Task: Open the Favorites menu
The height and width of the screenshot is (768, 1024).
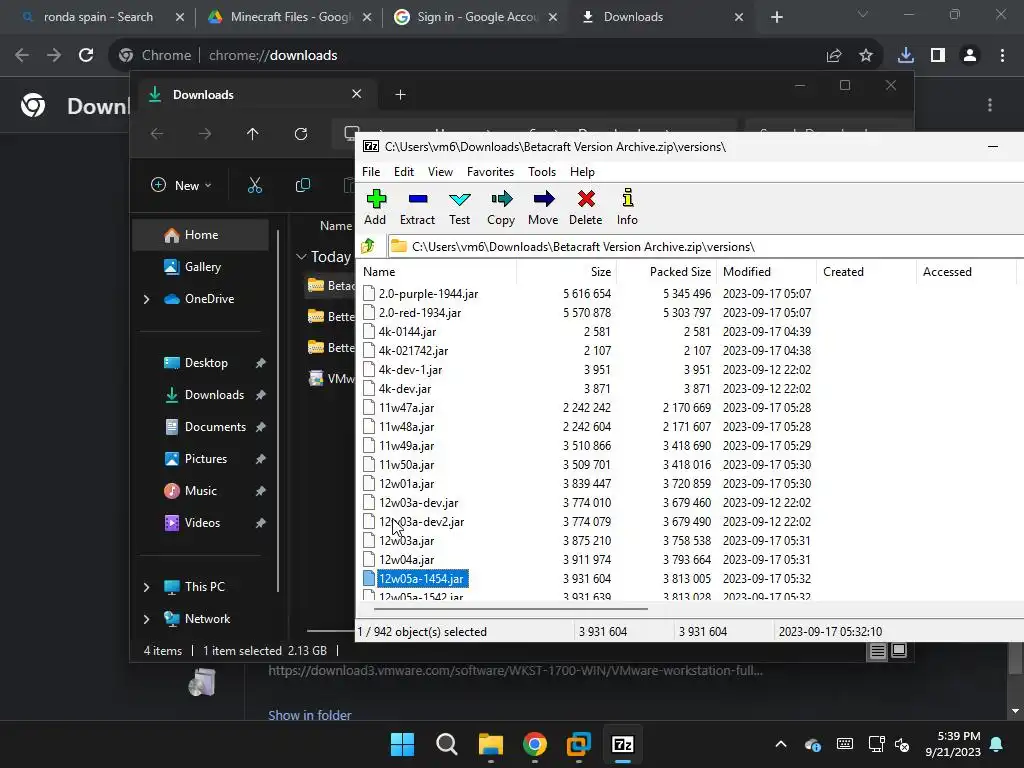Action: click(490, 172)
